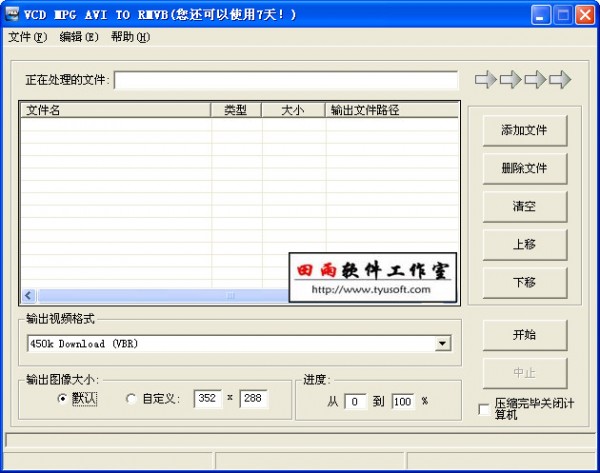
Task: Click the 上移 button
Action: tap(525, 245)
